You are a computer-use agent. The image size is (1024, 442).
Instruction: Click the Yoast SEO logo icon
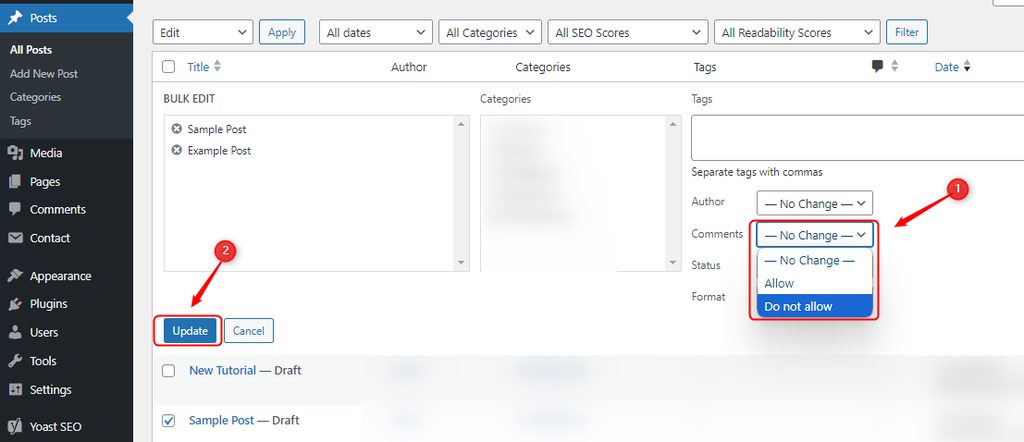pos(15,426)
